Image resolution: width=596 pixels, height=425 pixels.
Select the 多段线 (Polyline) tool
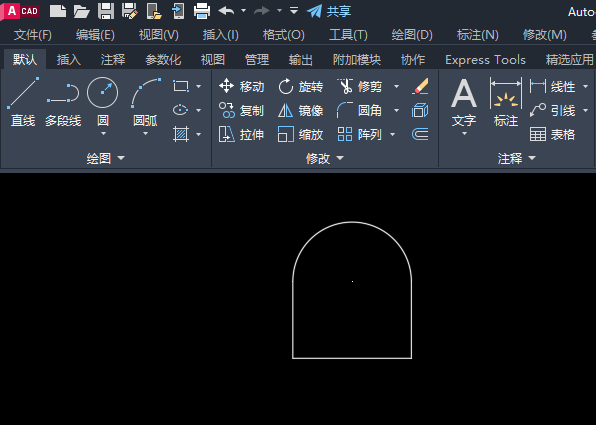63,102
